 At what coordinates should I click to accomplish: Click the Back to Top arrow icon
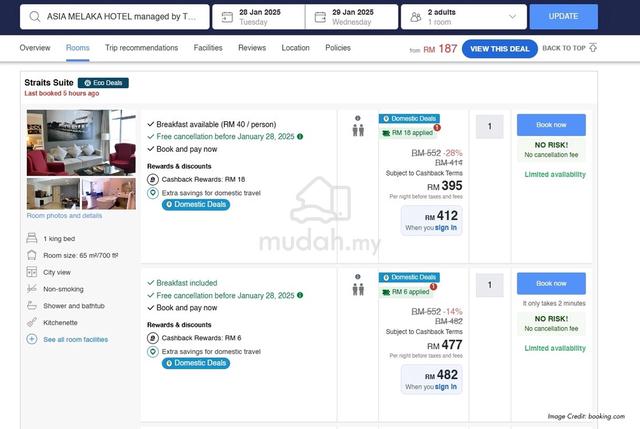[593, 48]
